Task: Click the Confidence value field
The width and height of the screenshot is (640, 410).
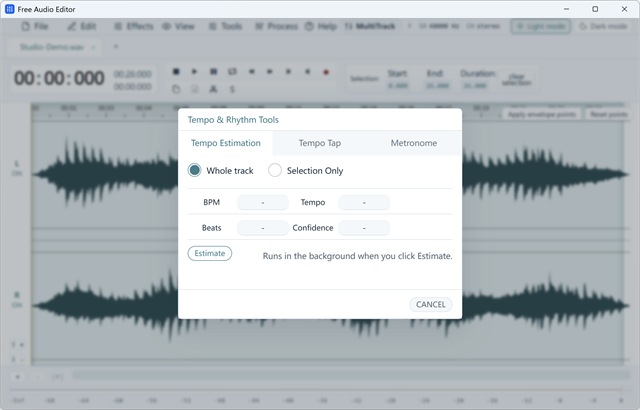Action: 364,228
